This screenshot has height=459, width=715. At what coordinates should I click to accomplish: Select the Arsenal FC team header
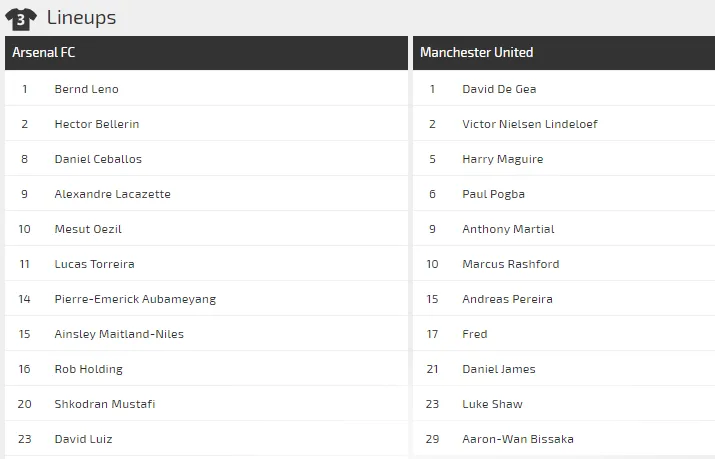[x=43, y=52]
